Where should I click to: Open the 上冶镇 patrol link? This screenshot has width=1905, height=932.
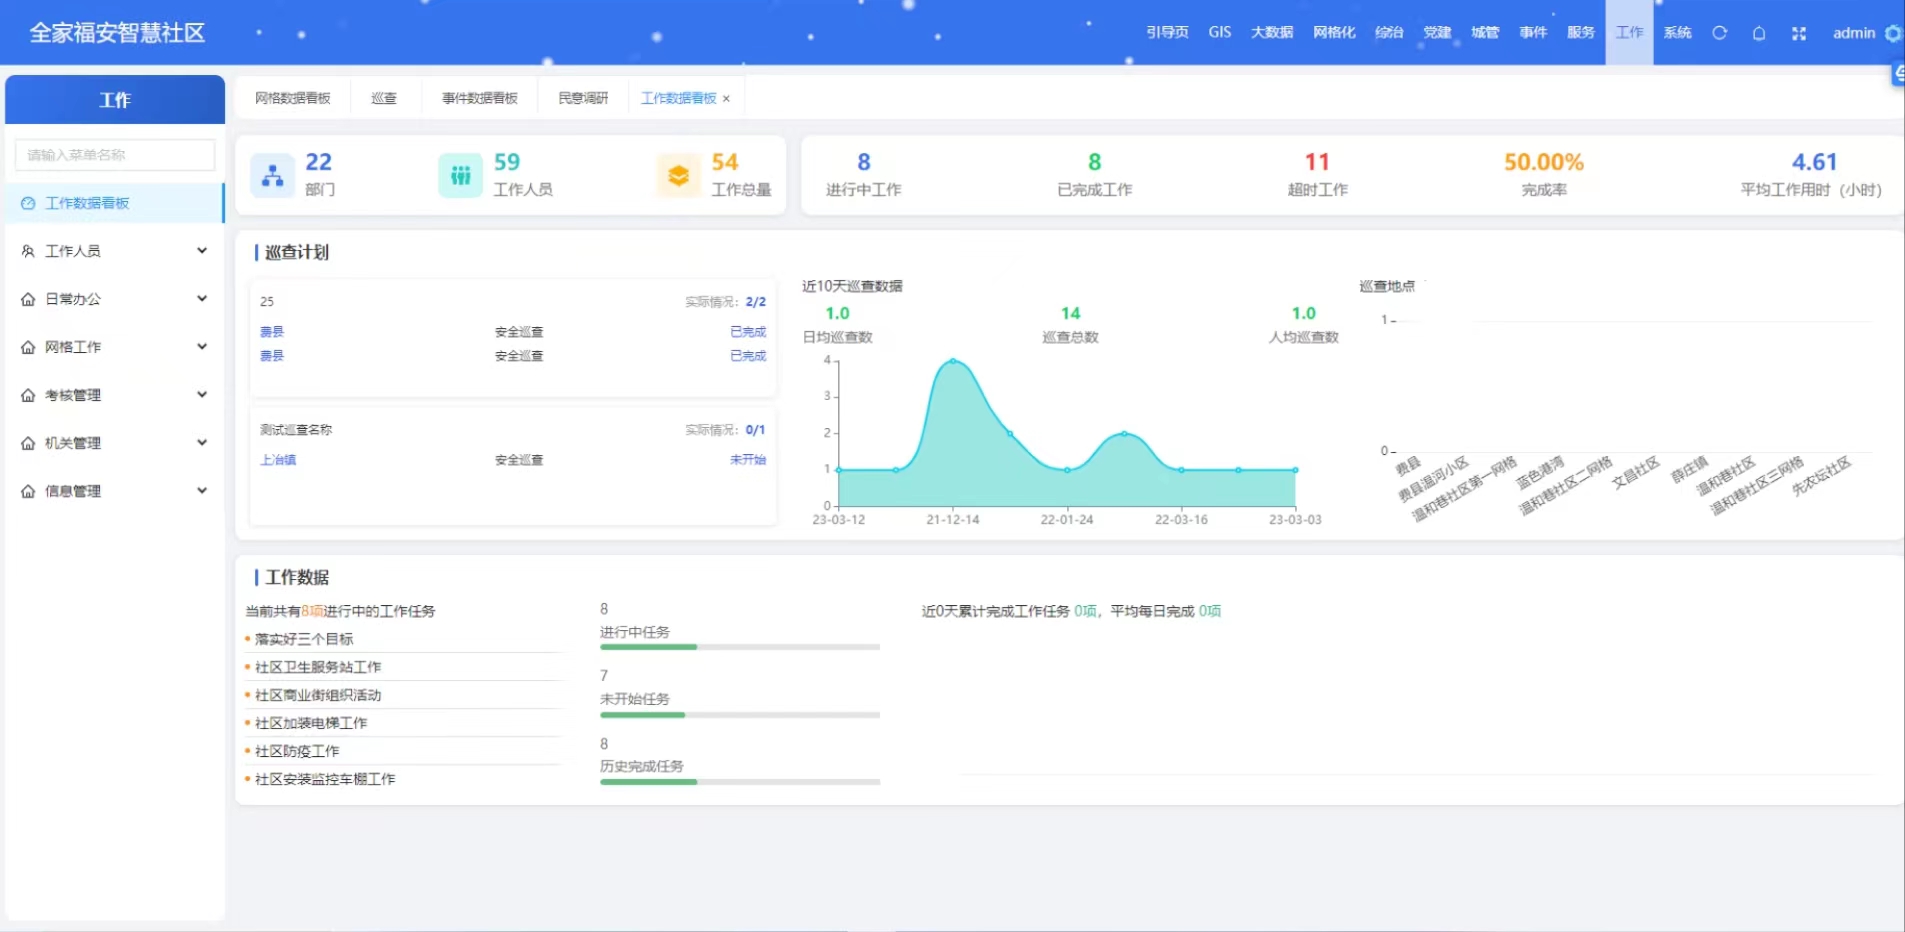(x=278, y=460)
